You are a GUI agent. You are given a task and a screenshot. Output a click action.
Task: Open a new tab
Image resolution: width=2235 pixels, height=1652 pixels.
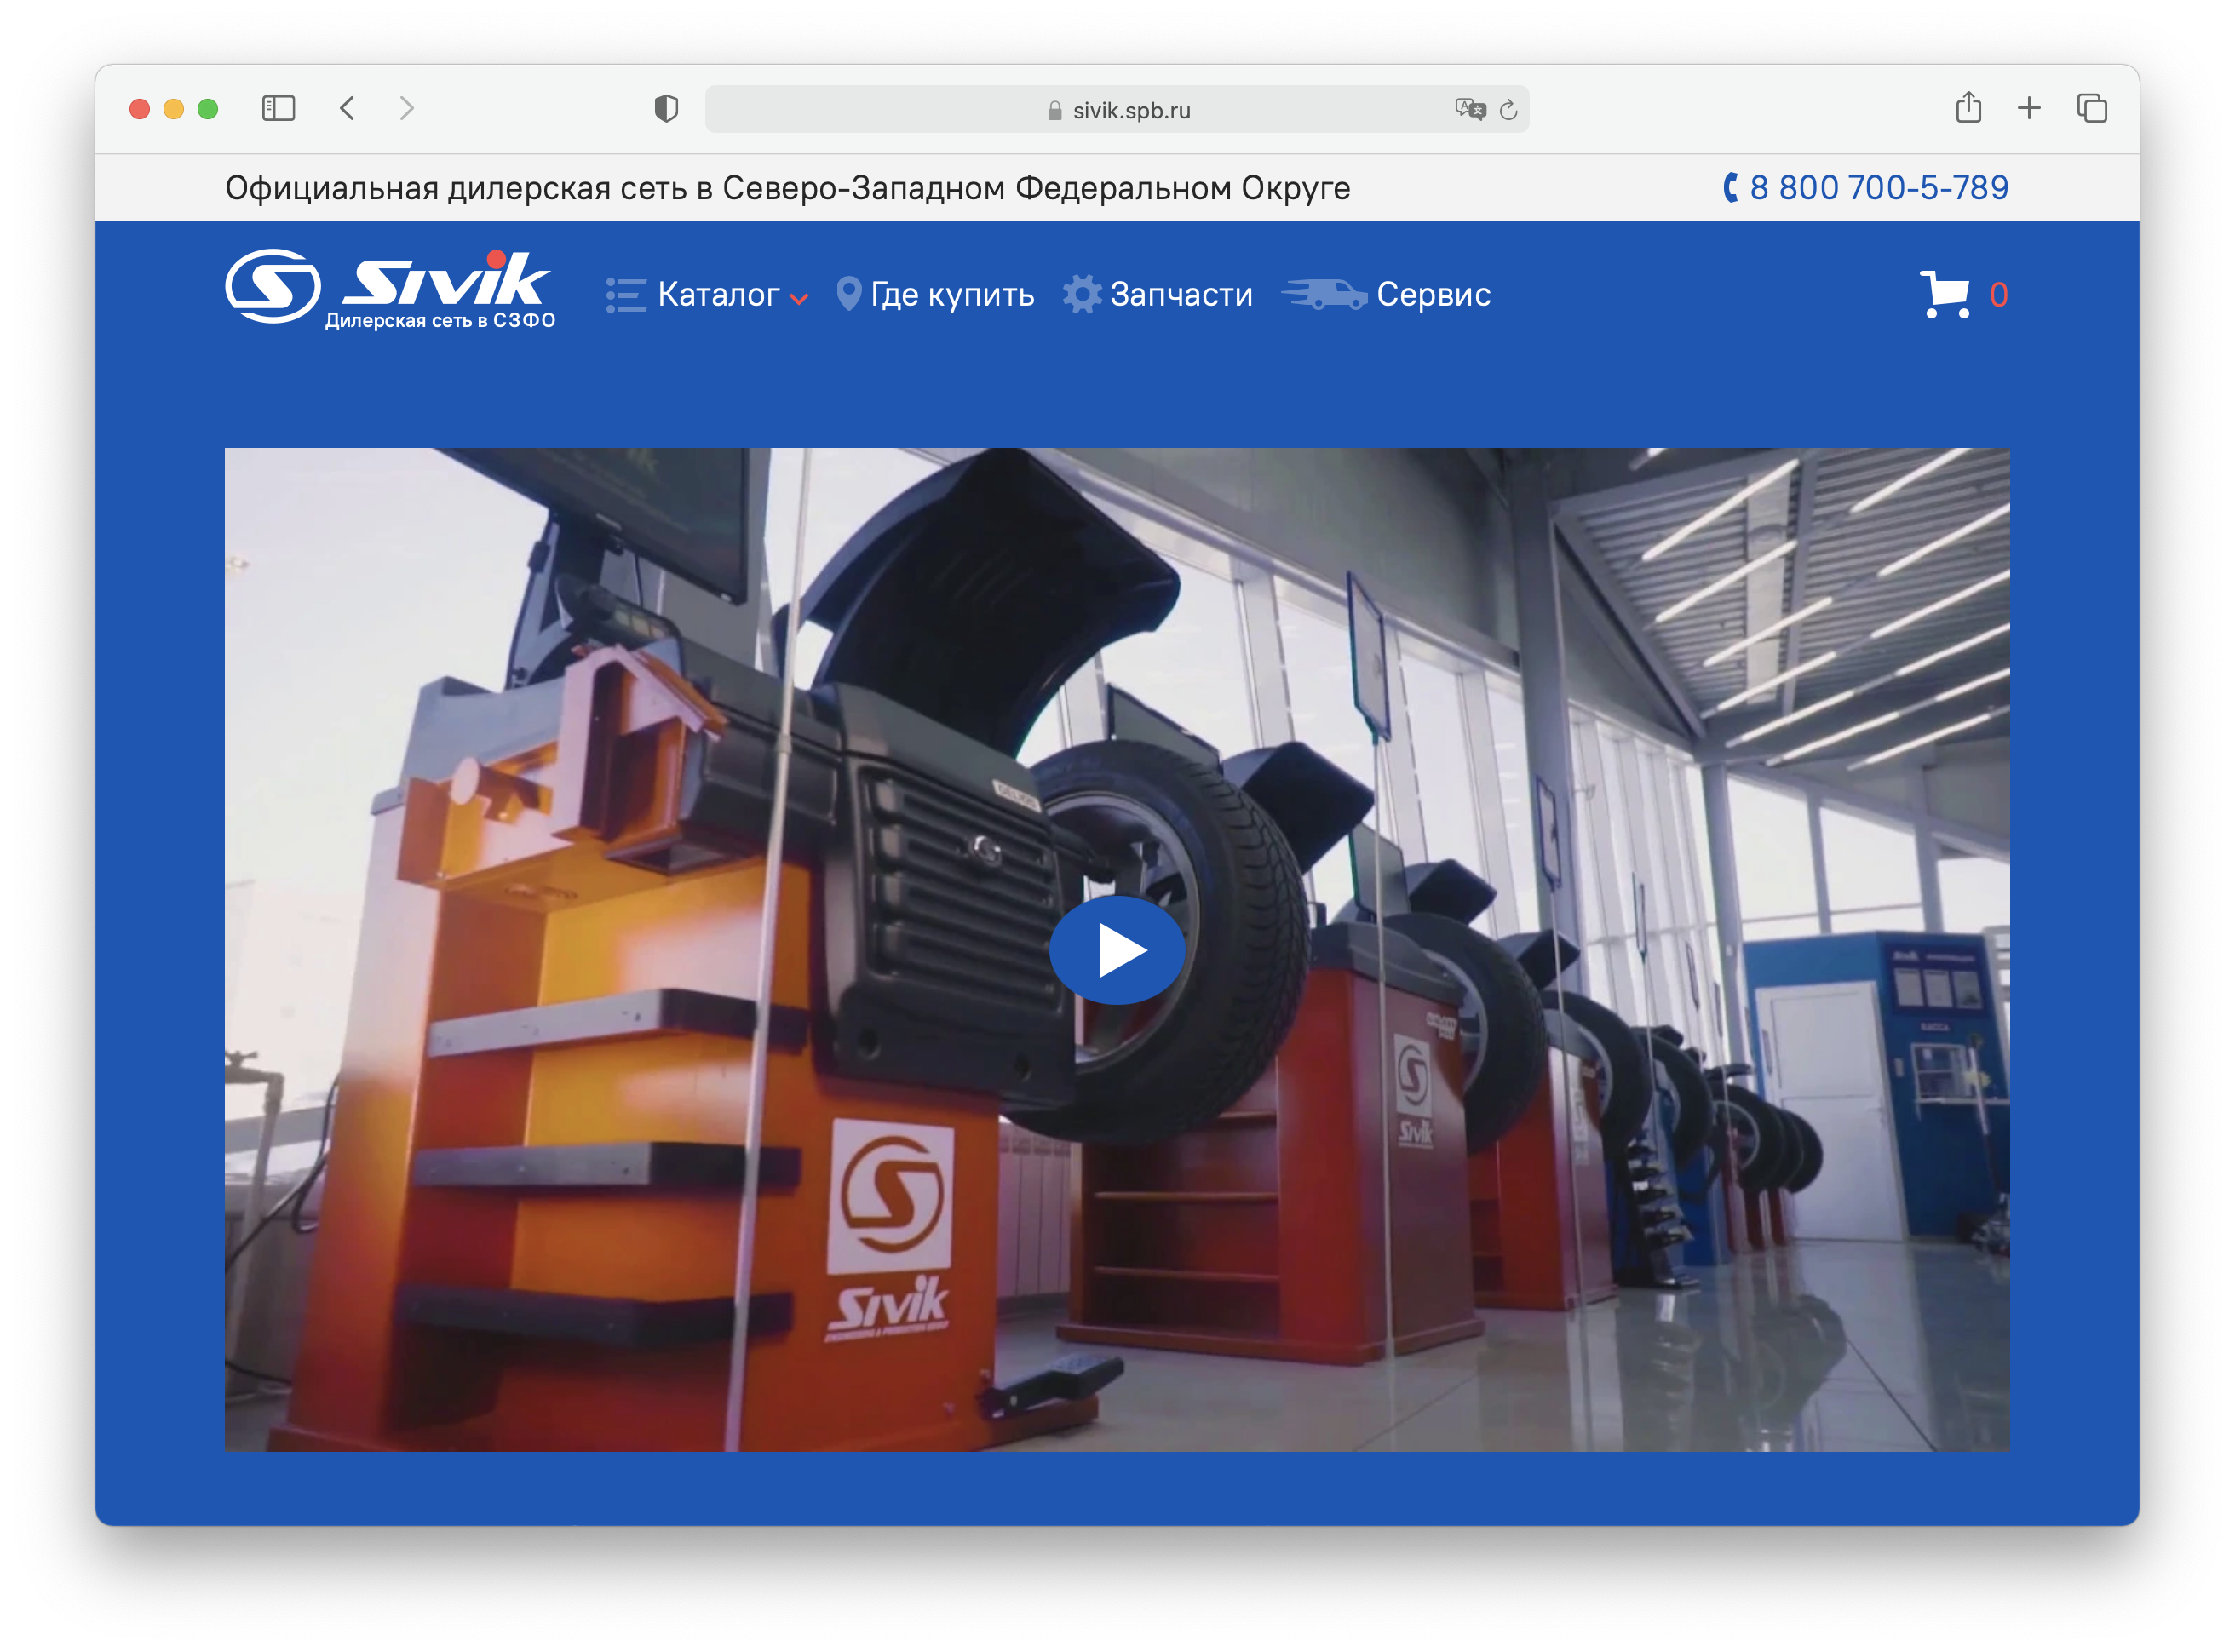click(x=2029, y=108)
